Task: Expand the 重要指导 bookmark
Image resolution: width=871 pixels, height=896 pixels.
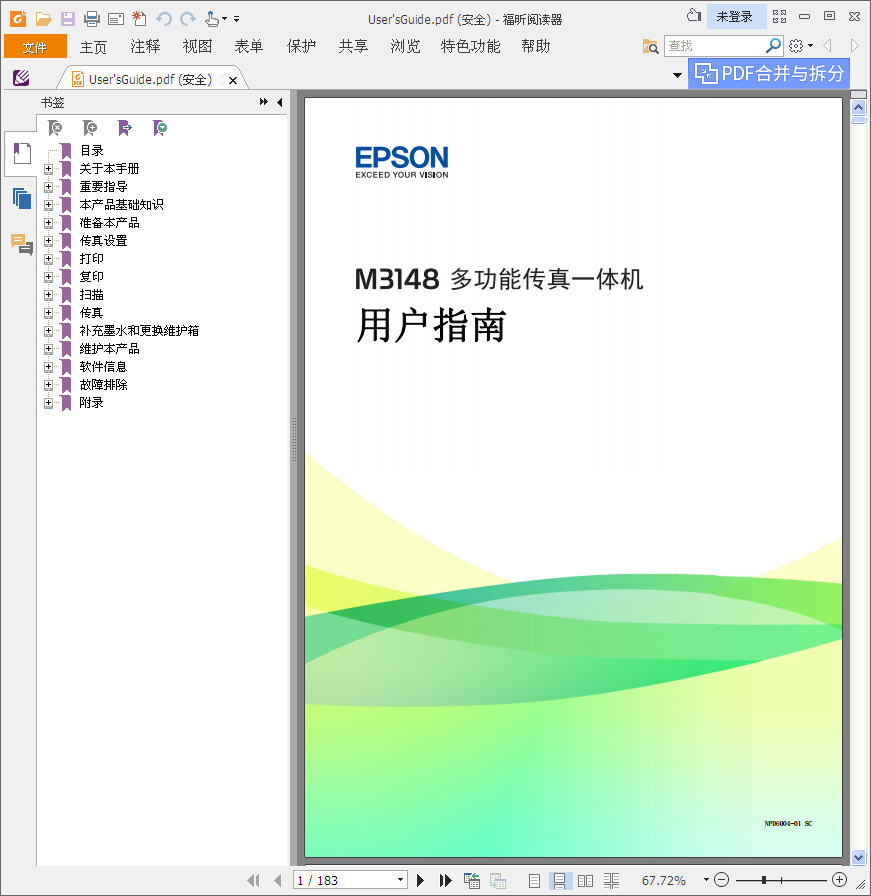Action: coord(49,187)
